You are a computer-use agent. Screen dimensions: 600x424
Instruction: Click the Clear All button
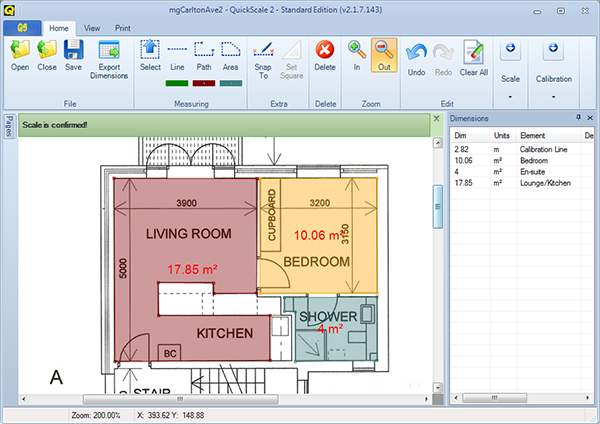pos(474,58)
